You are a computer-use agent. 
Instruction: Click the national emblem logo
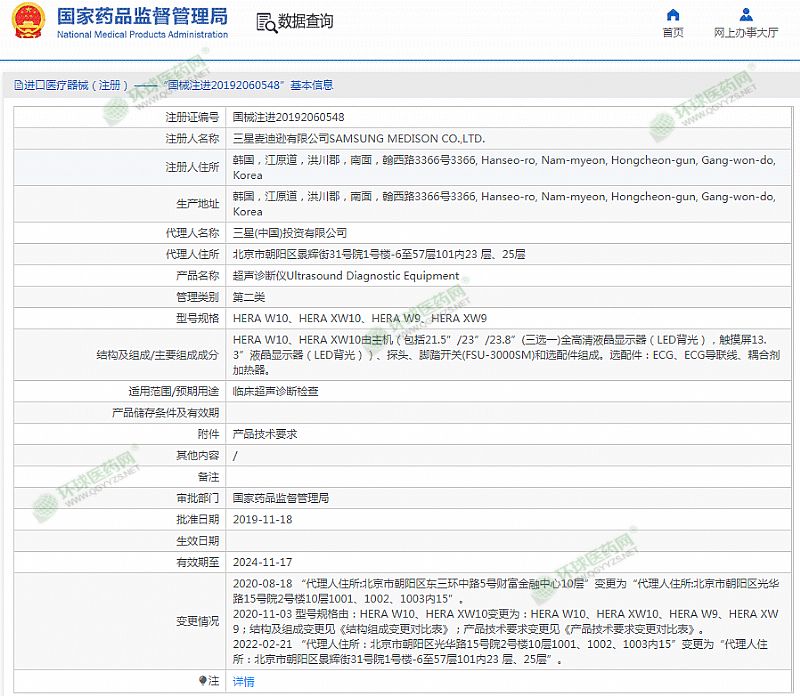tap(26, 24)
